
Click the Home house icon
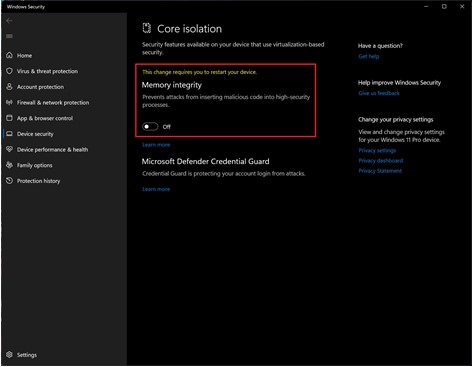pos(9,55)
